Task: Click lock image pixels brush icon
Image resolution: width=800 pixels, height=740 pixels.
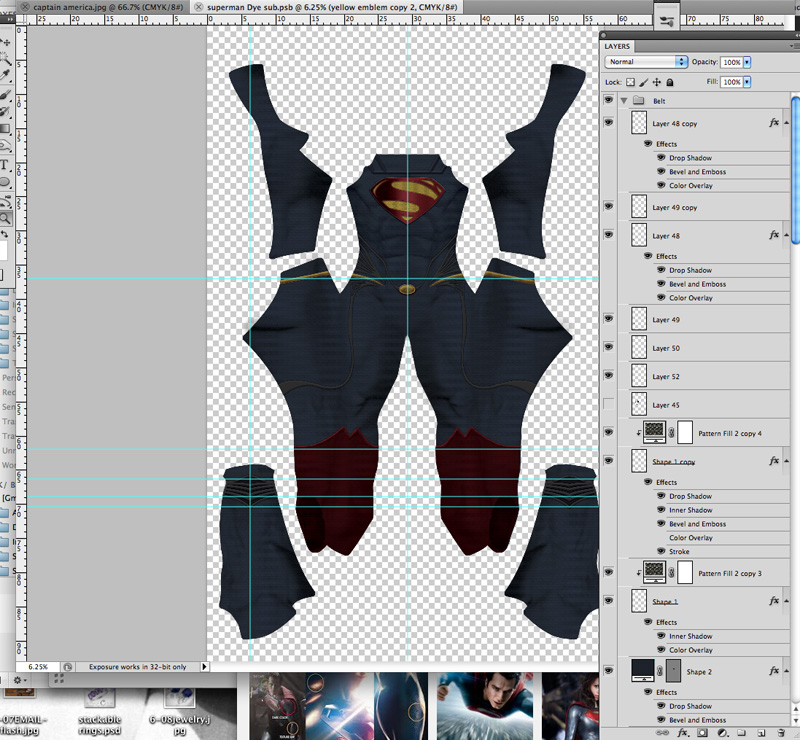Action: point(644,82)
